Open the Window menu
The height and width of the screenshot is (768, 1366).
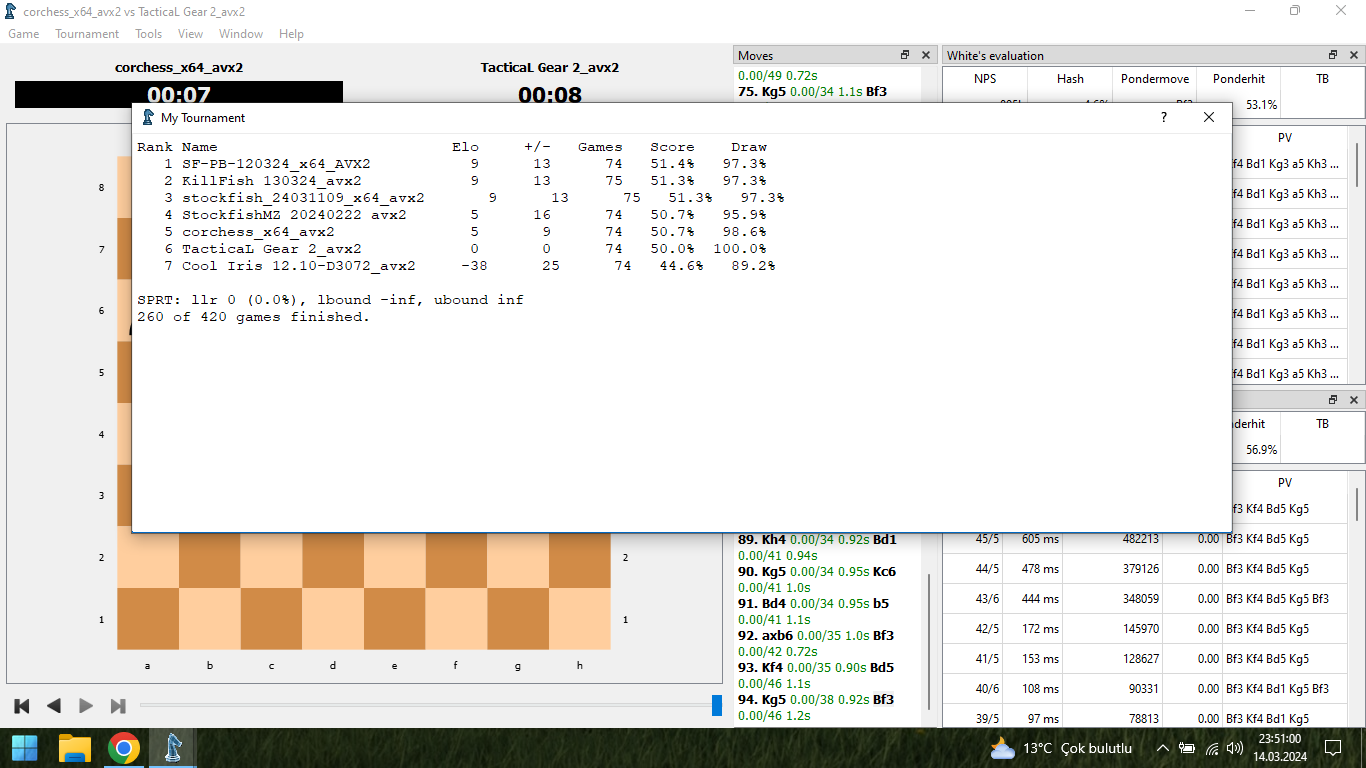tap(241, 34)
